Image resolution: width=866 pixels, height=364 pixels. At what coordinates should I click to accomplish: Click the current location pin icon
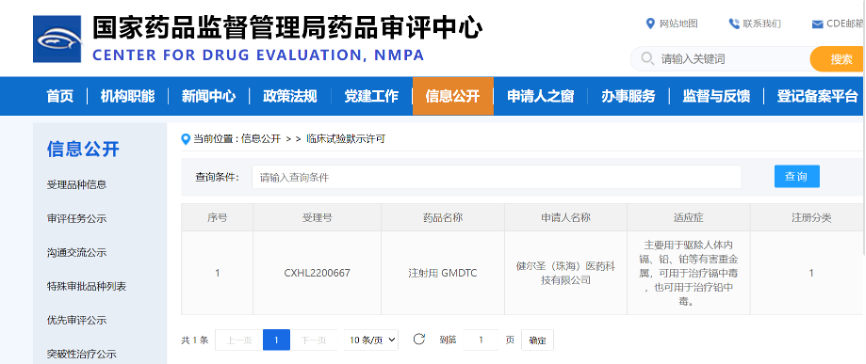tap(186, 139)
